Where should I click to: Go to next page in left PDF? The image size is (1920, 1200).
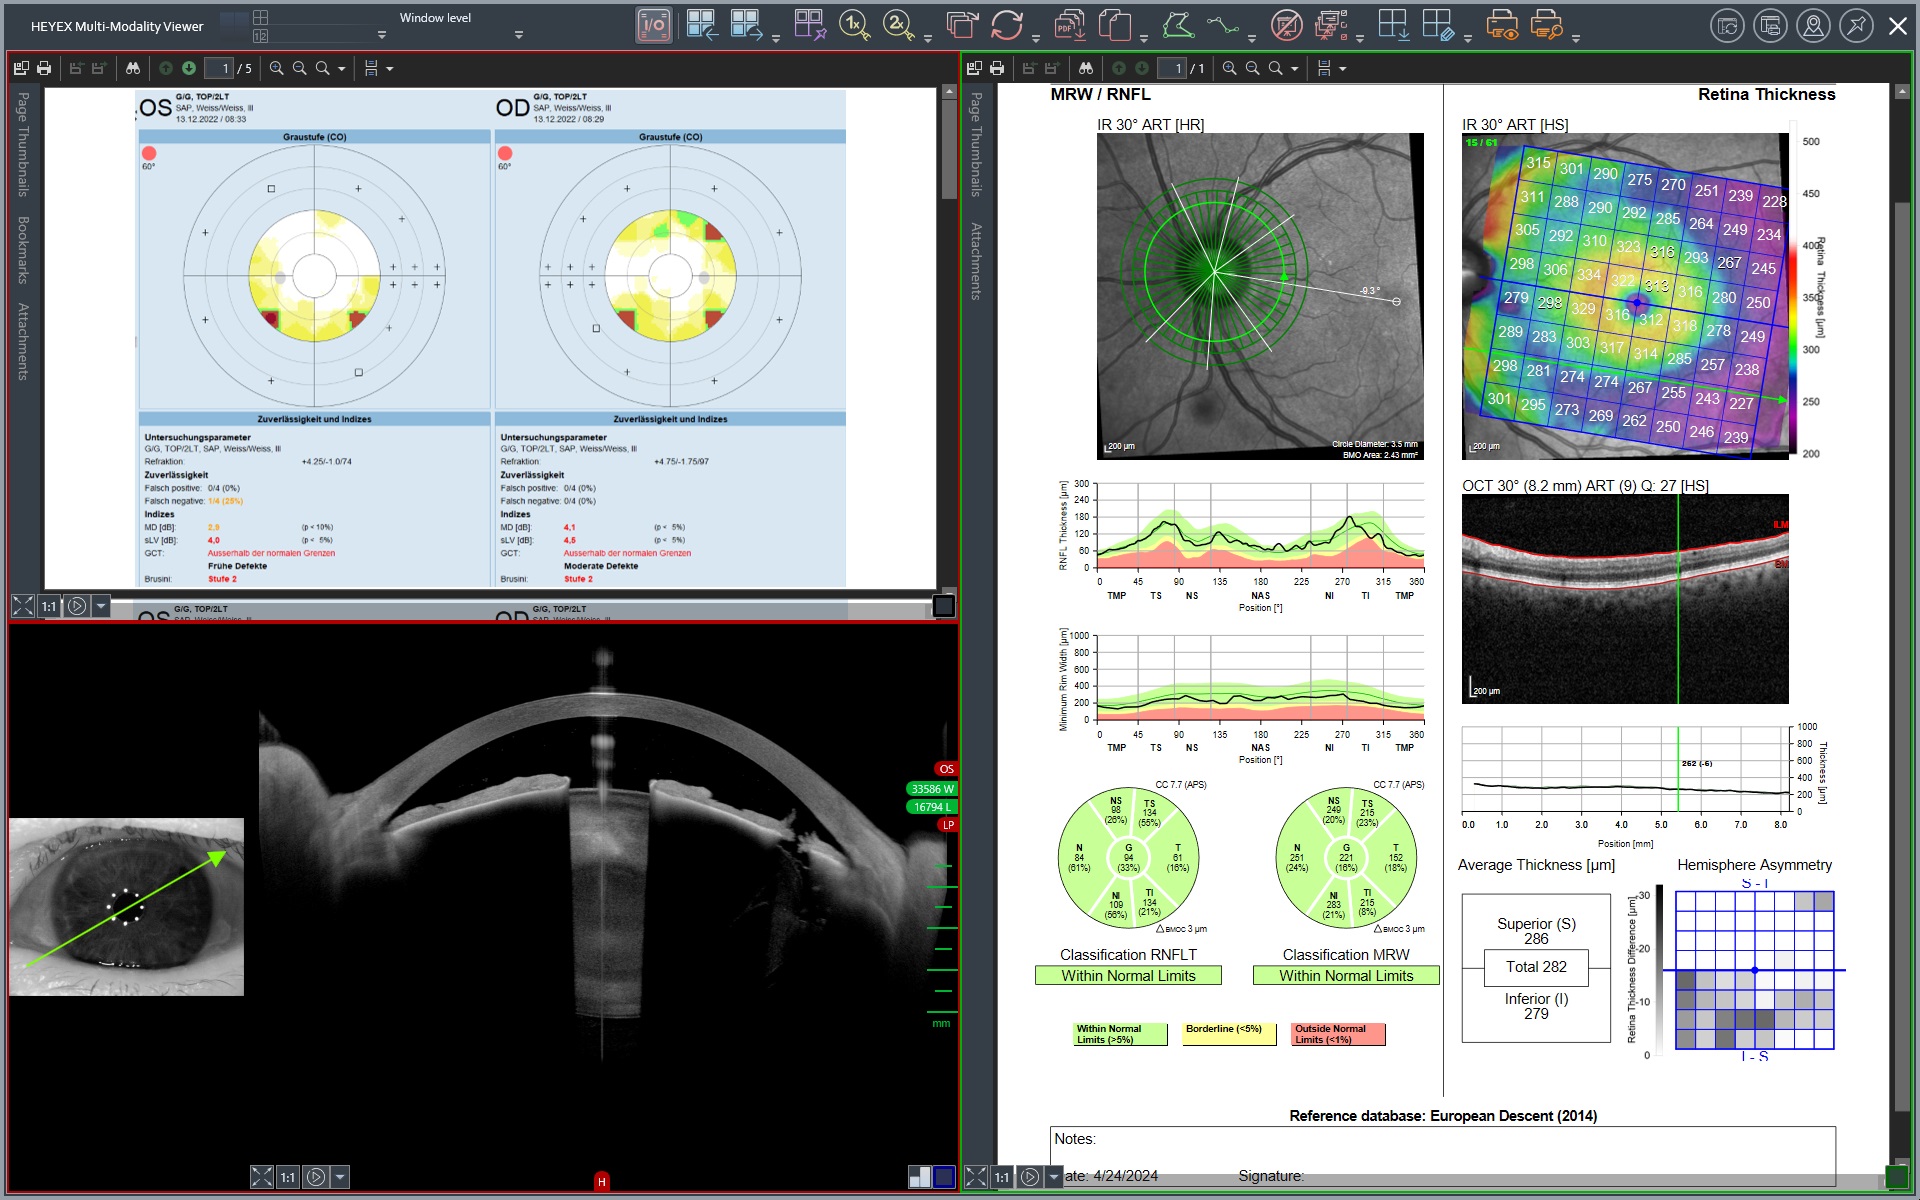(x=189, y=68)
